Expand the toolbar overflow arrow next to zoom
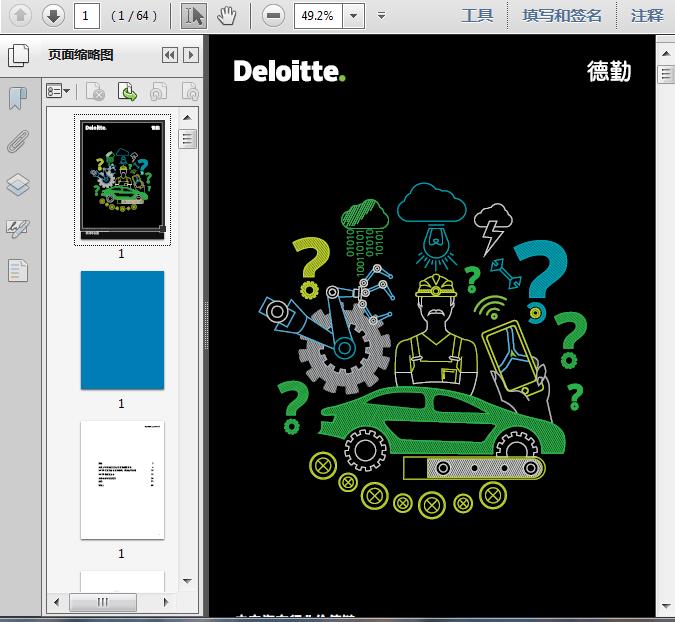The height and width of the screenshot is (622, 675). 382,16
